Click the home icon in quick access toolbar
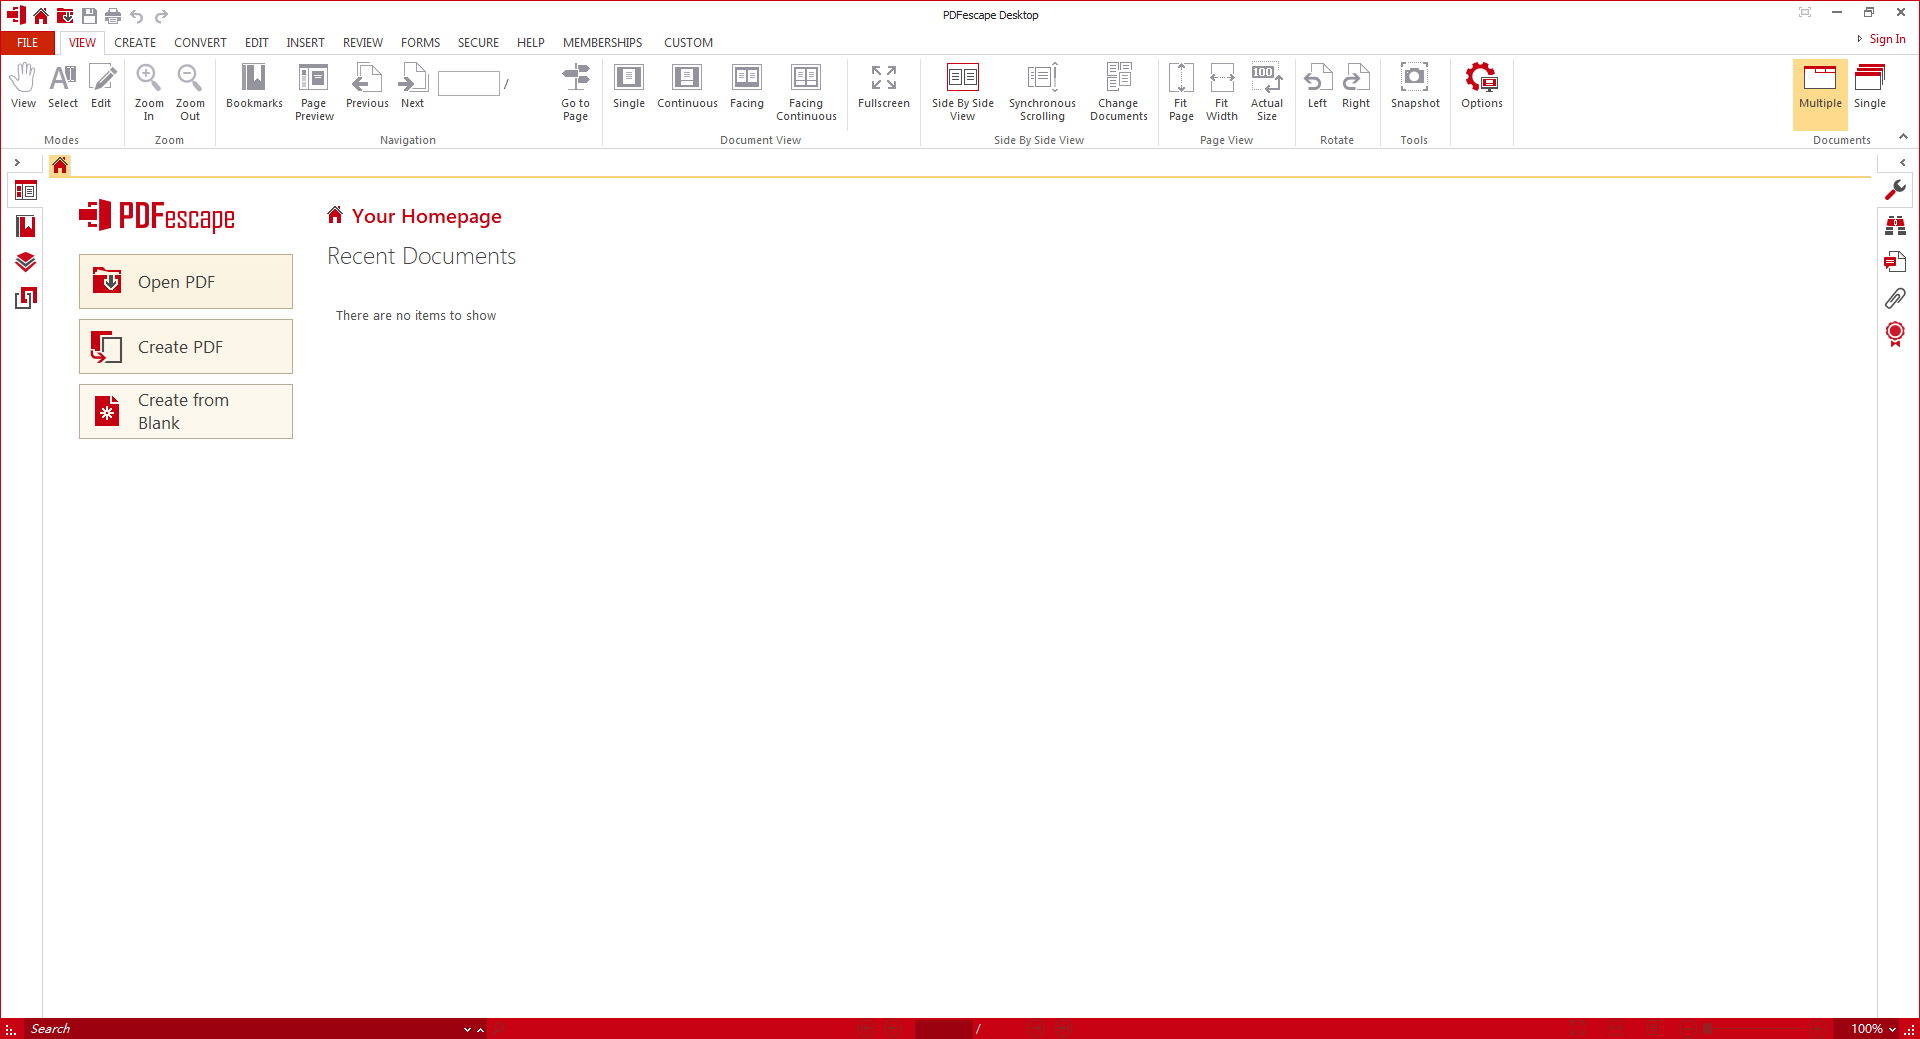 click(41, 16)
